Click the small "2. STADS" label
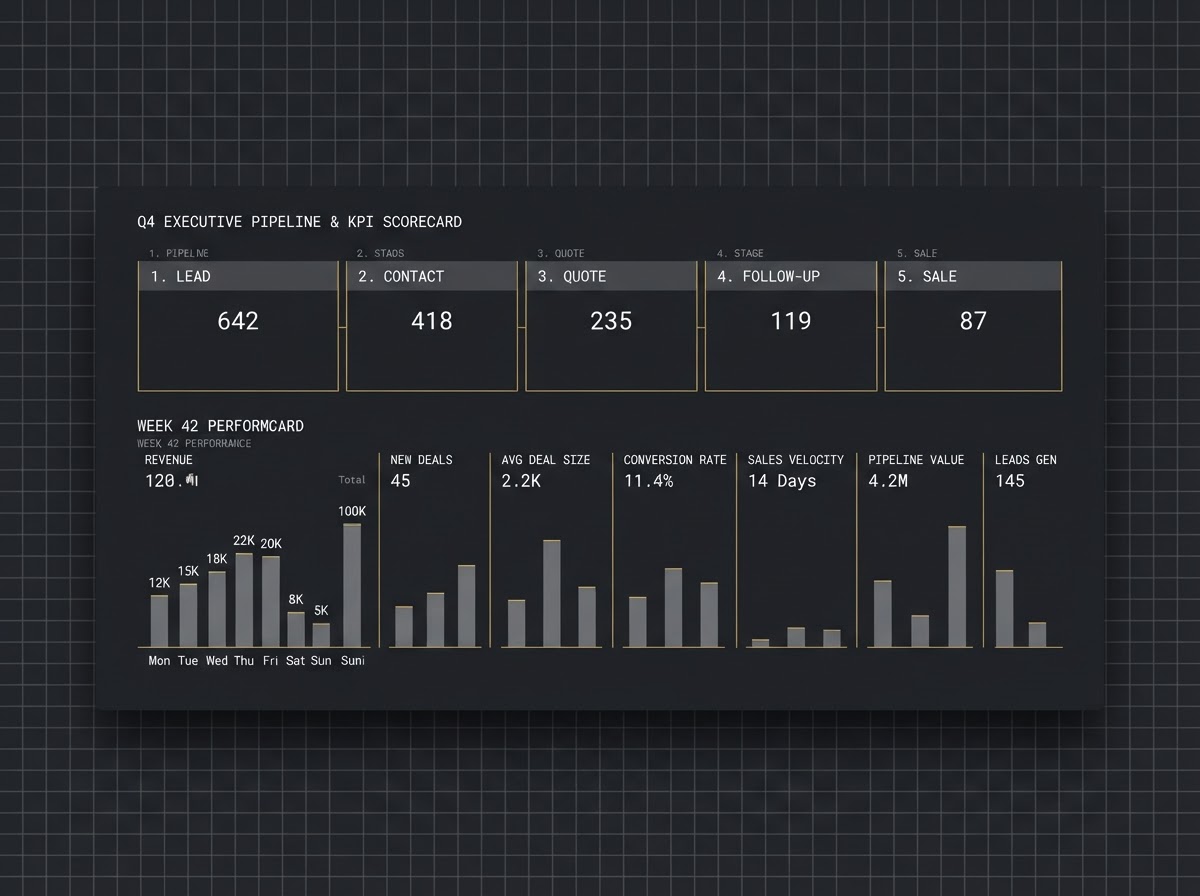 (x=380, y=253)
